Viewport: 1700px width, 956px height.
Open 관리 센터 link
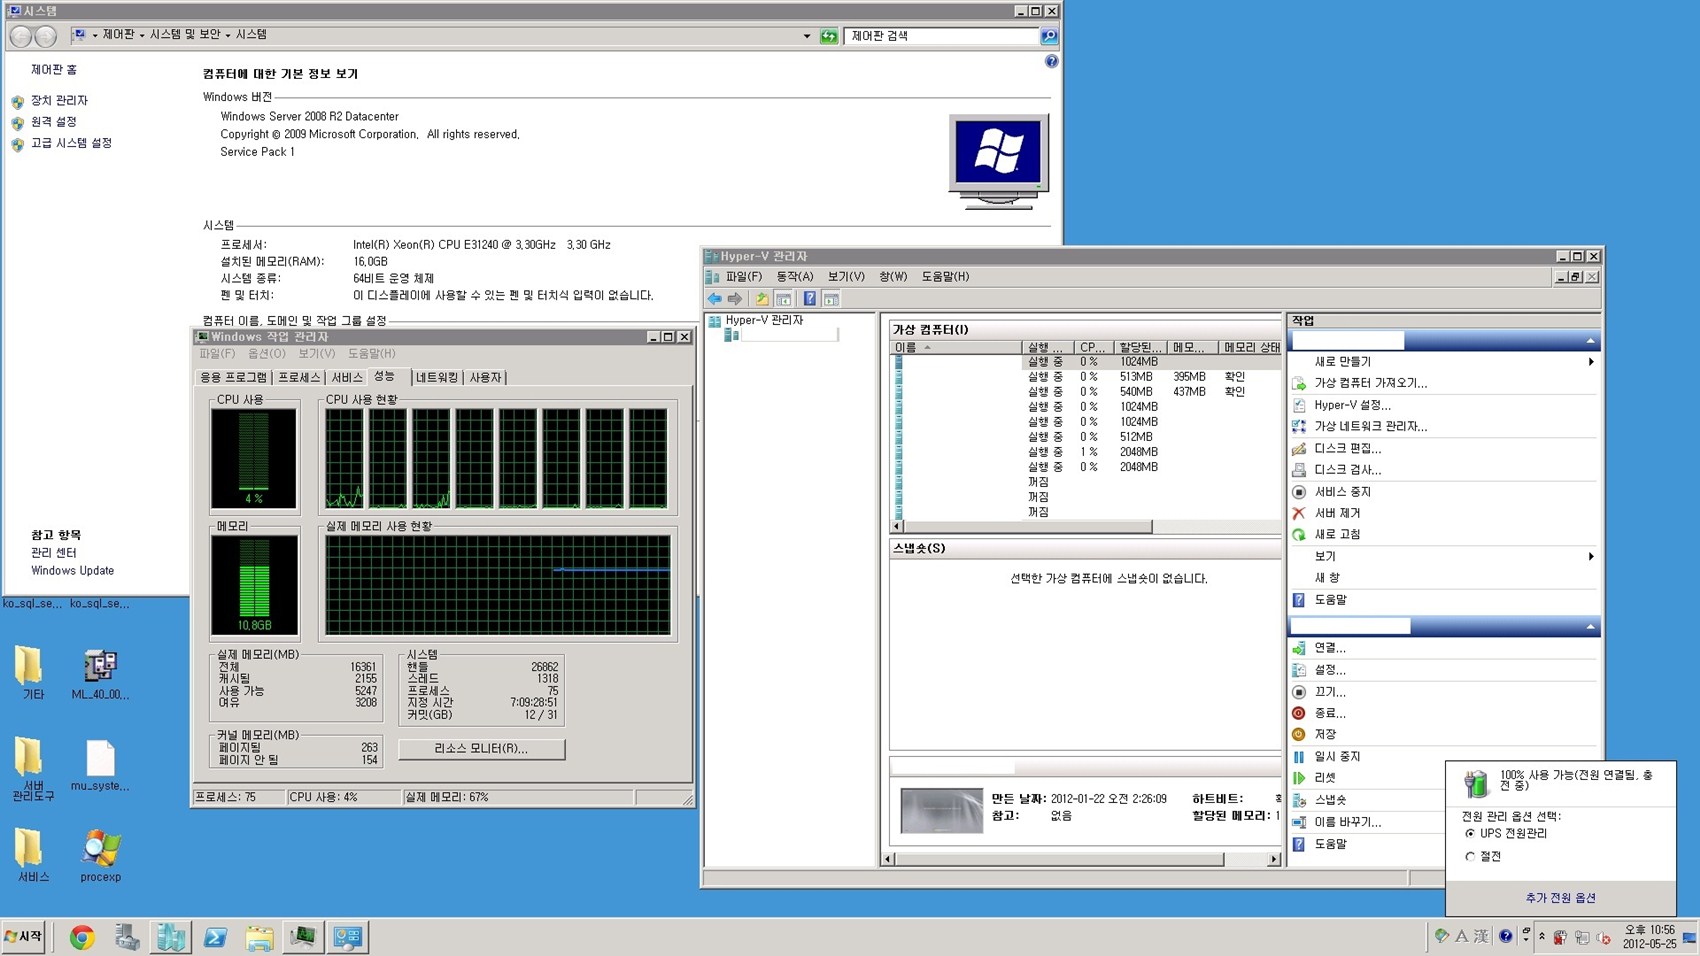(x=53, y=553)
